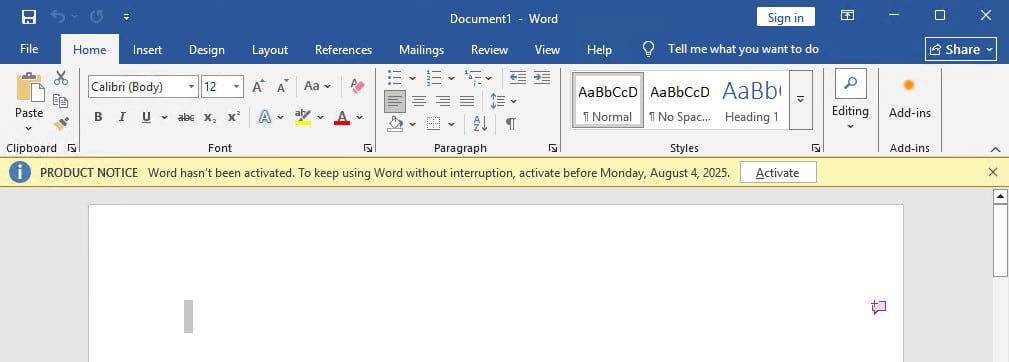Apply yellow text highlight color
1009x362 pixels.
[302, 117]
